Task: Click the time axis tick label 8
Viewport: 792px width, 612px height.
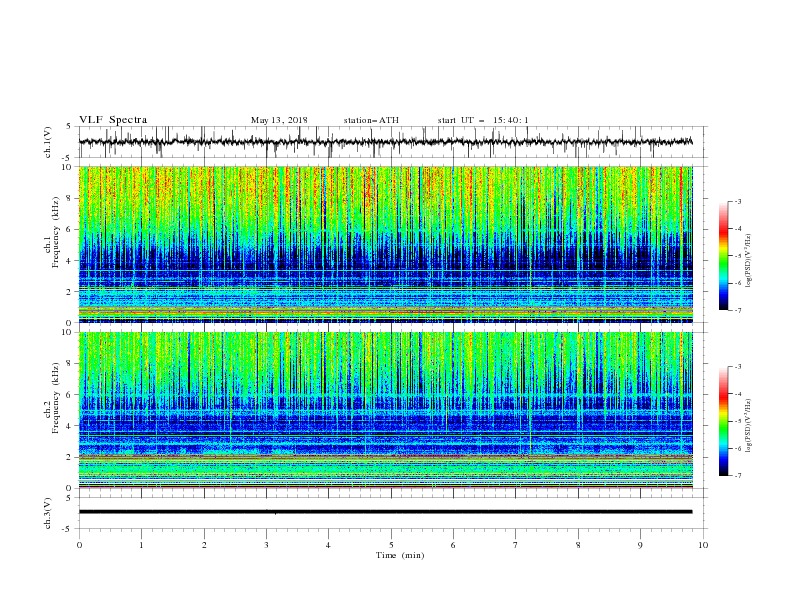Action: (x=578, y=545)
